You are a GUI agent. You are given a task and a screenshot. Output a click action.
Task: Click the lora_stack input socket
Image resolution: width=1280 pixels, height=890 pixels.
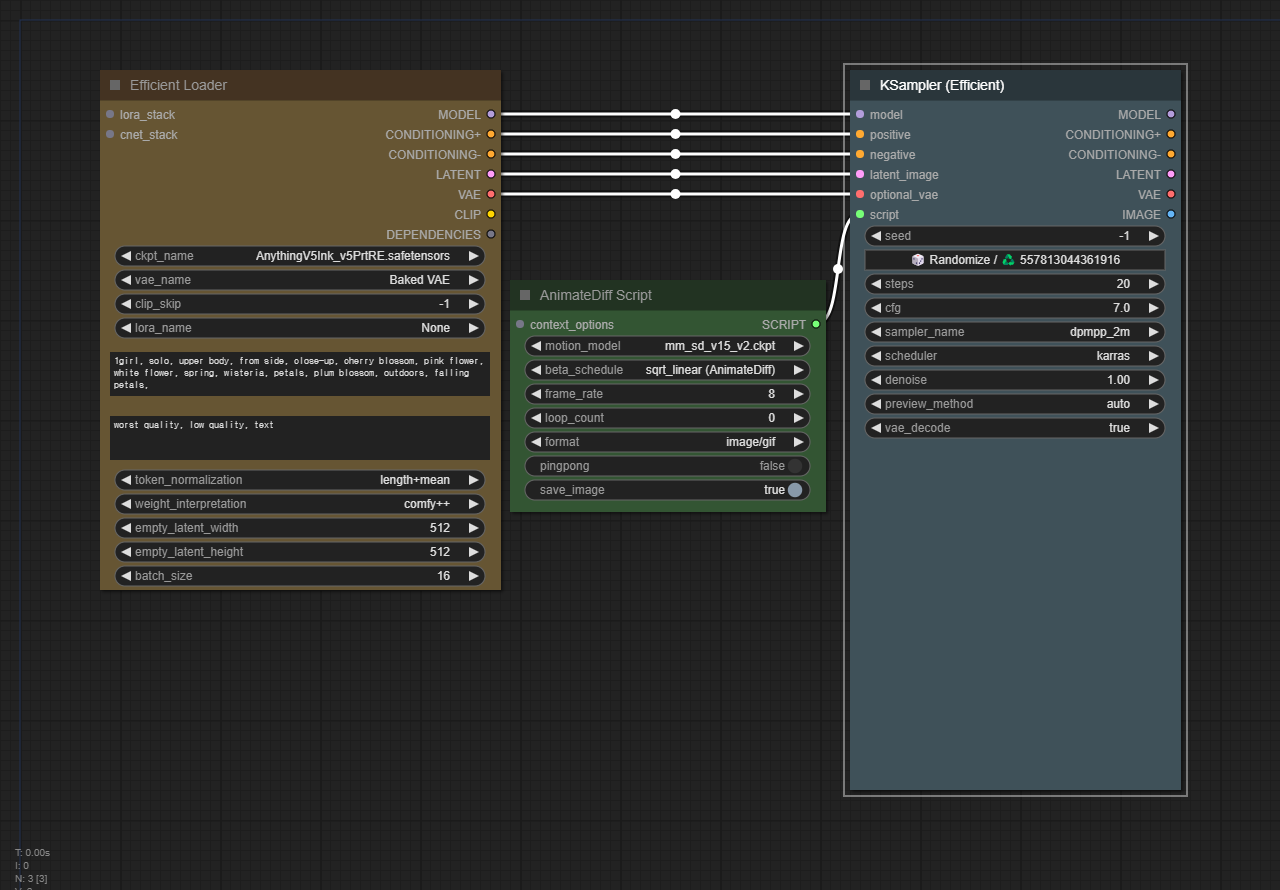point(109,114)
